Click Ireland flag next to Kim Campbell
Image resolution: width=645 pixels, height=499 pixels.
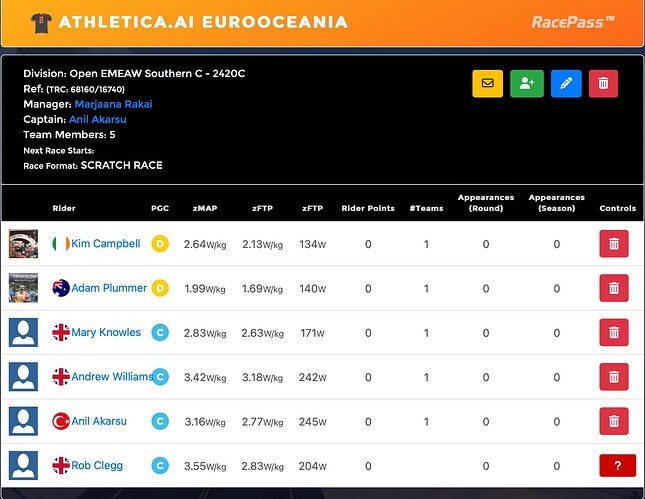tap(61, 244)
